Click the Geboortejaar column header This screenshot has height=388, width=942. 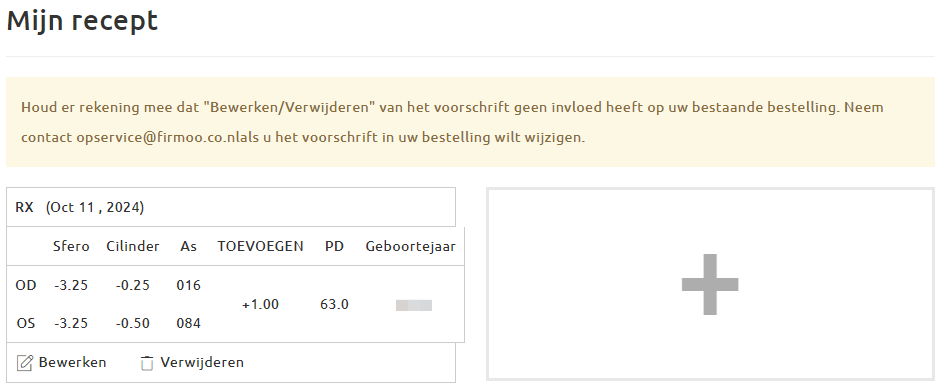pos(410,247)
